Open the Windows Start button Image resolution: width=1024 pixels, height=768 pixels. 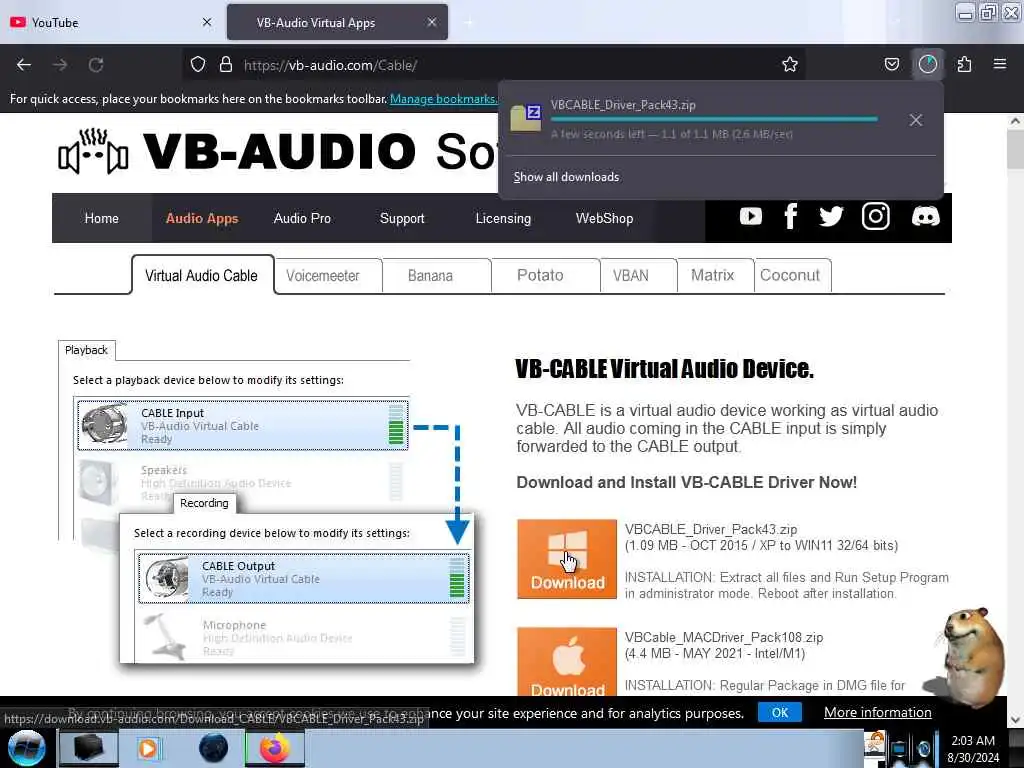[26, 748]
